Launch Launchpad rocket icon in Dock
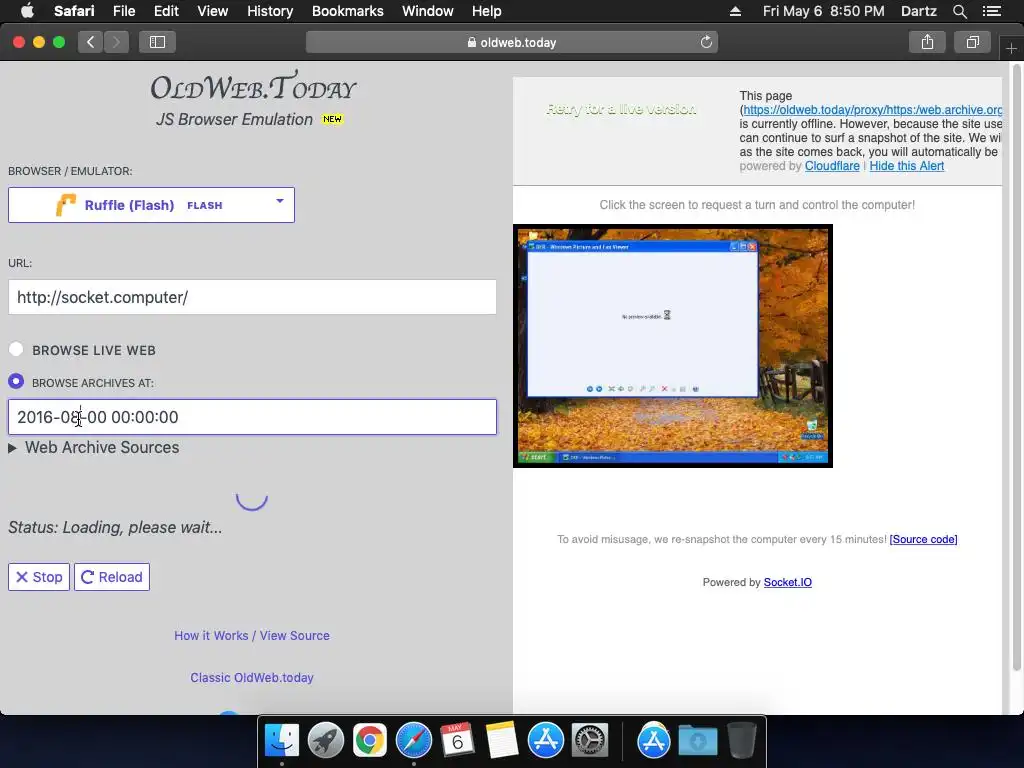Screen dimensions: 1024x768 tap(325, 741)
